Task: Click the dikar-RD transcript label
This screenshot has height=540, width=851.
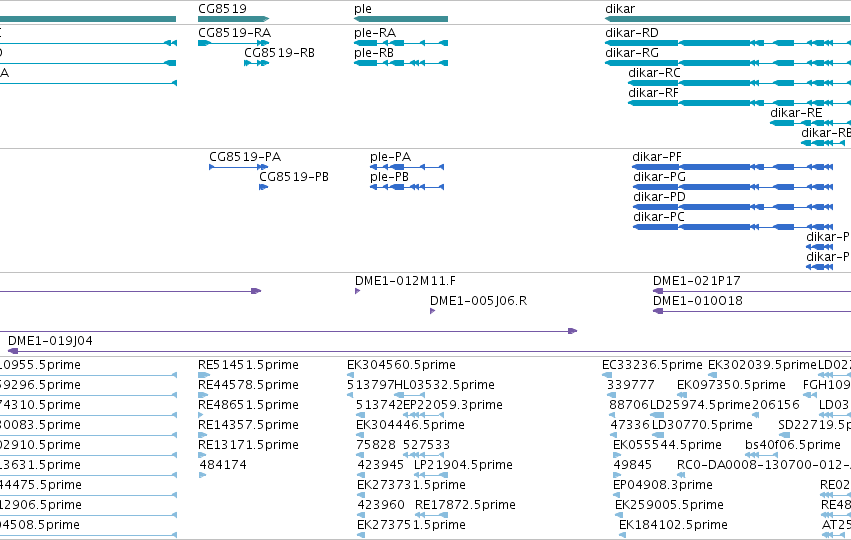Action: pos(632,33)
